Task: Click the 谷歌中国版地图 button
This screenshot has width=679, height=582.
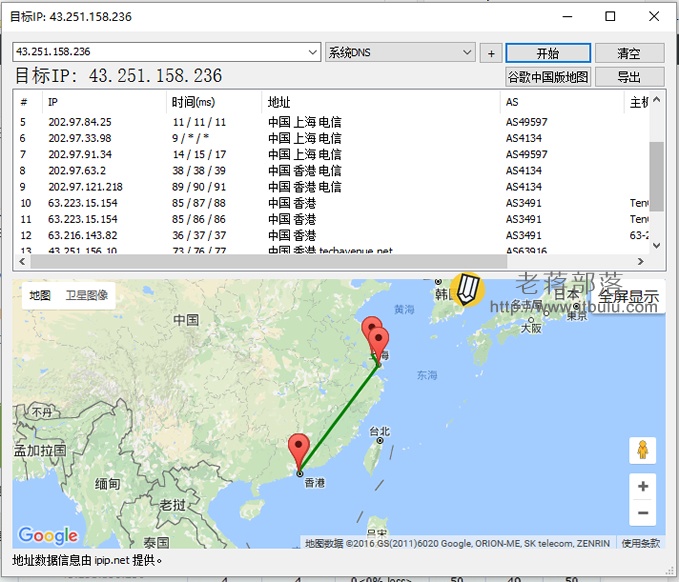Action: [x=548, y=77]
